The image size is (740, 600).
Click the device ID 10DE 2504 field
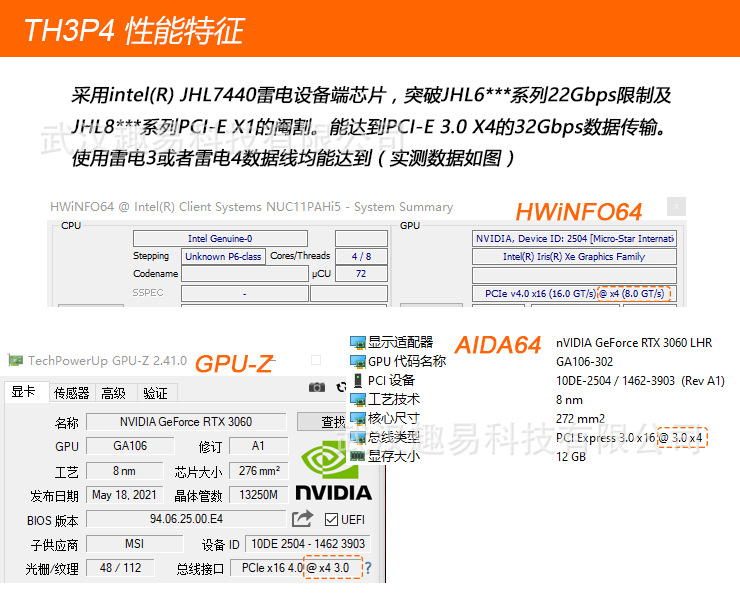(x=308, y=544)
